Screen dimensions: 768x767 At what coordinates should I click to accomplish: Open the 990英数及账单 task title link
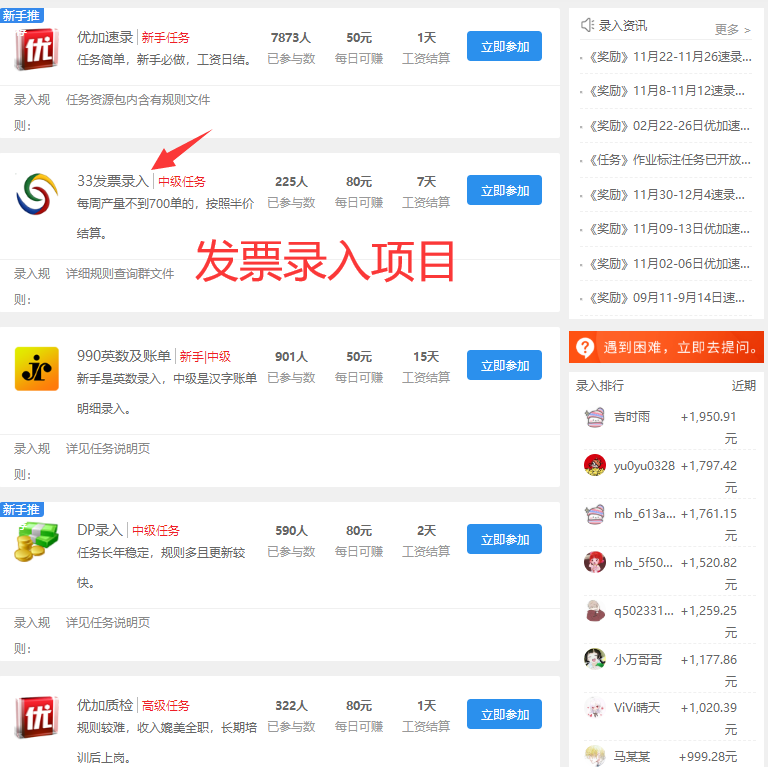point(123,356)
